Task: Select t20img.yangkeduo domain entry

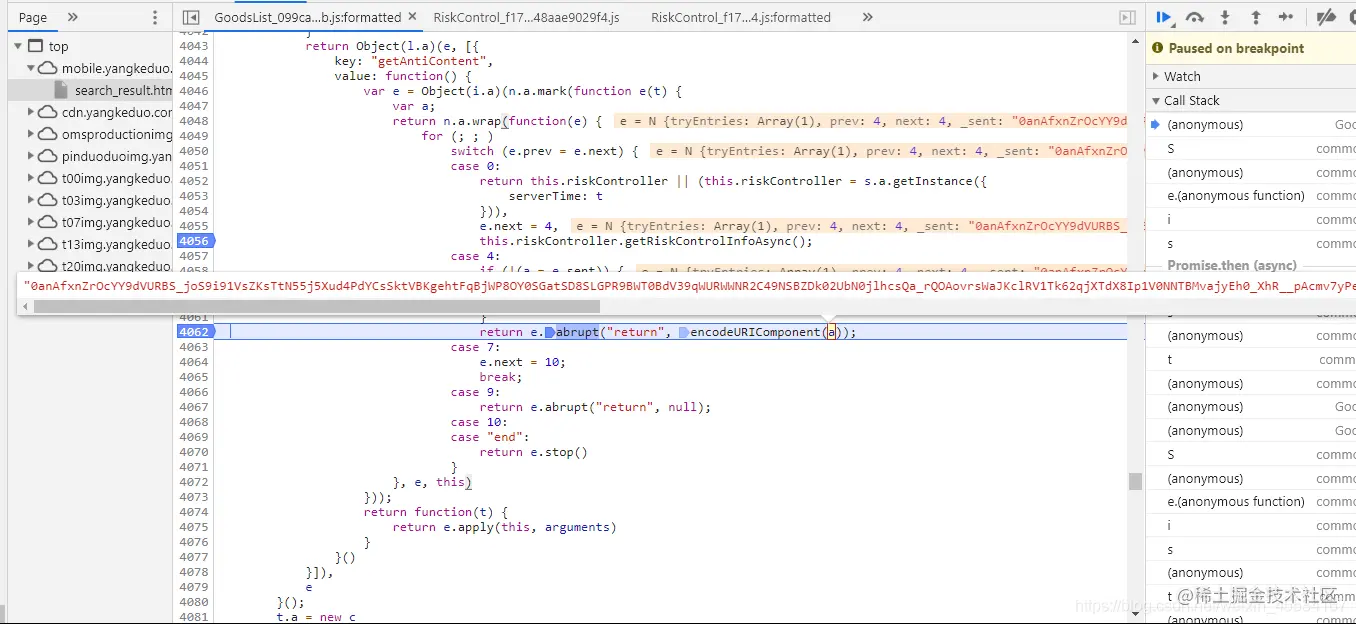Action: tap(116, 266)
